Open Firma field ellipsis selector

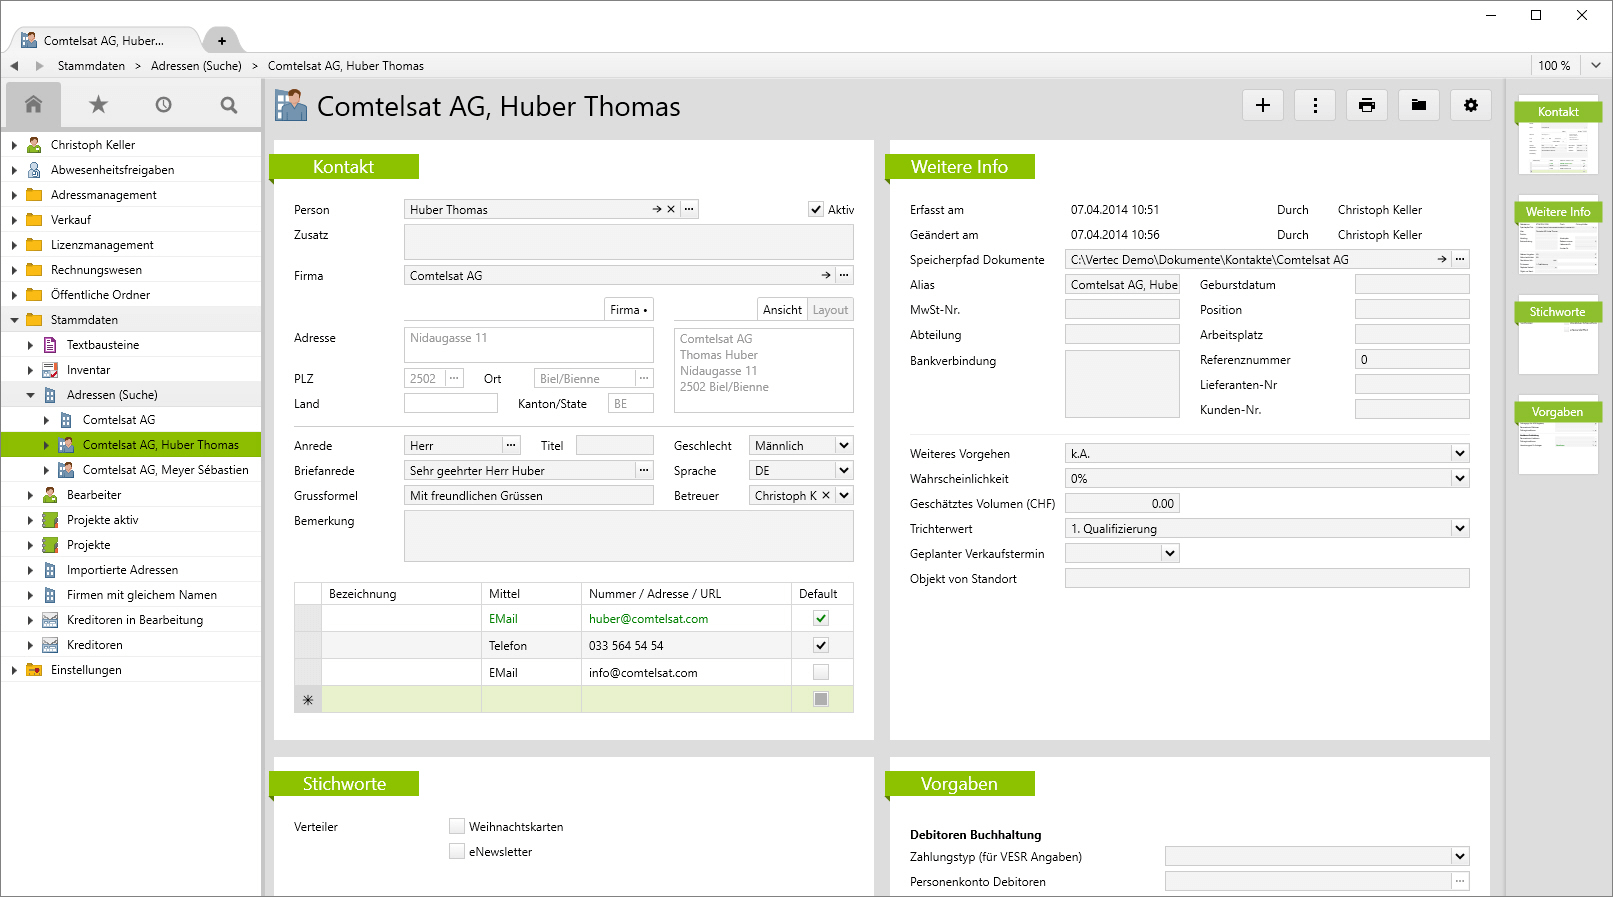point(844,275)
